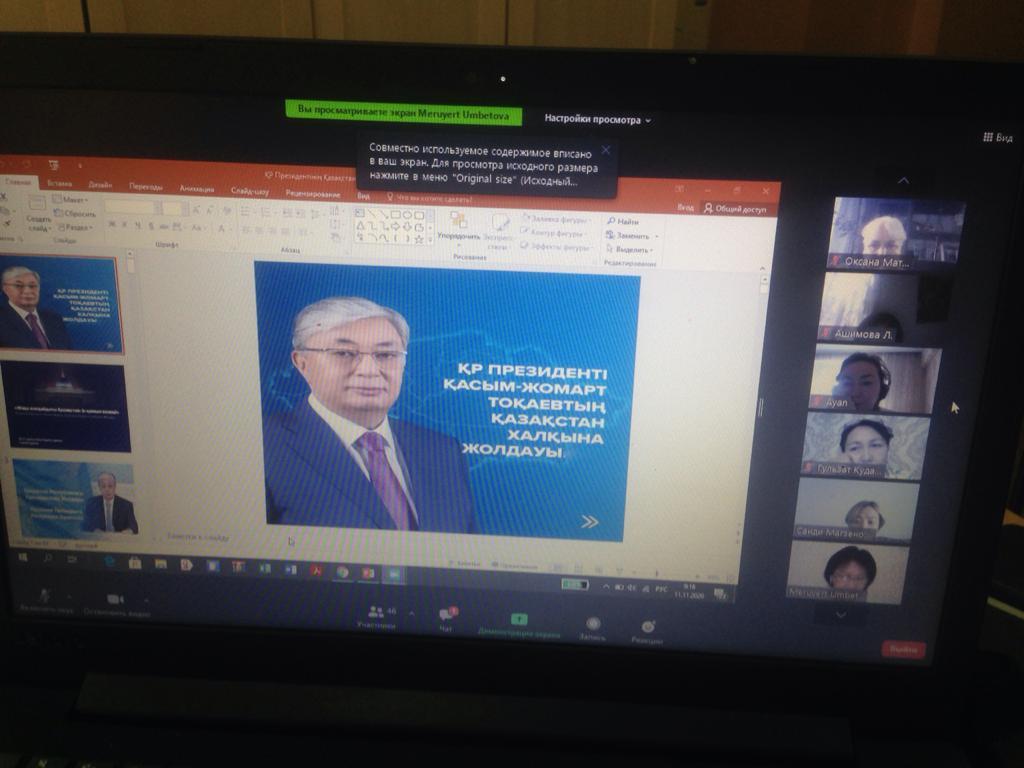Toggle the microphone mute in Zoom toolbar
Image resolution: width=1024 pixels, height=768 pixels.
[x=45, y=596]
